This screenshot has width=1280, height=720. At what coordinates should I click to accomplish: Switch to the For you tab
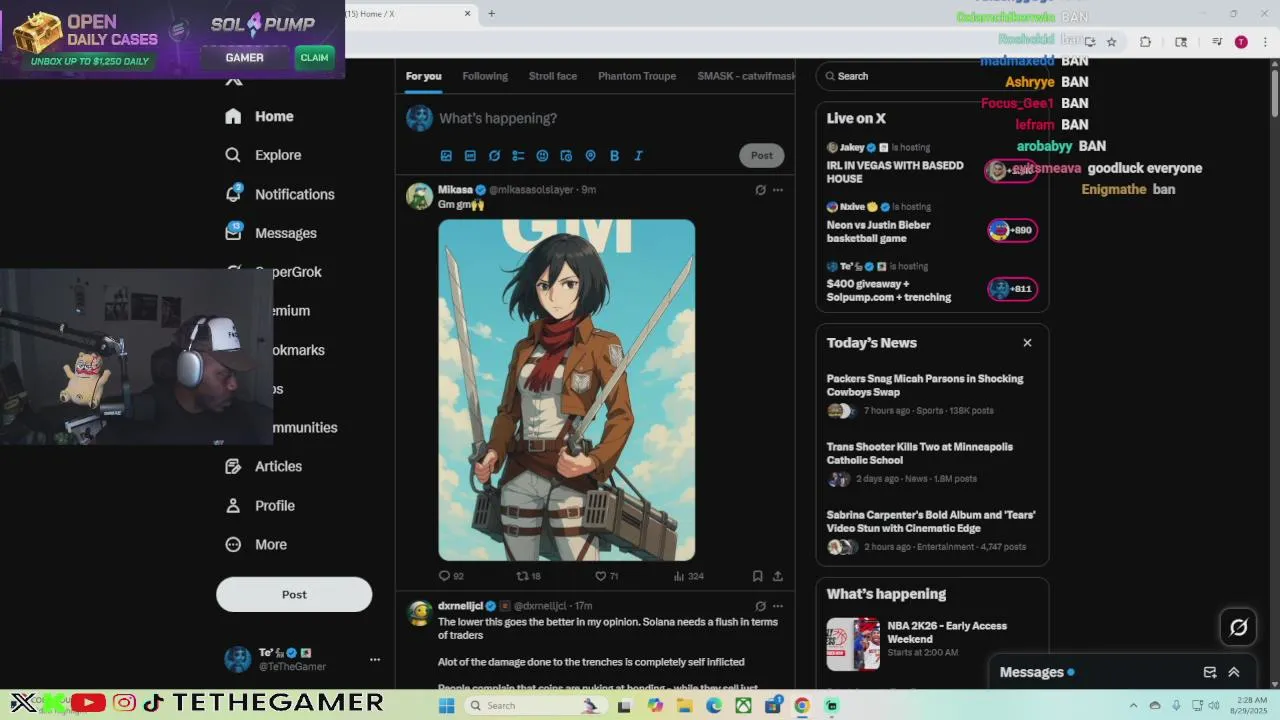click(x=423, y=76)
